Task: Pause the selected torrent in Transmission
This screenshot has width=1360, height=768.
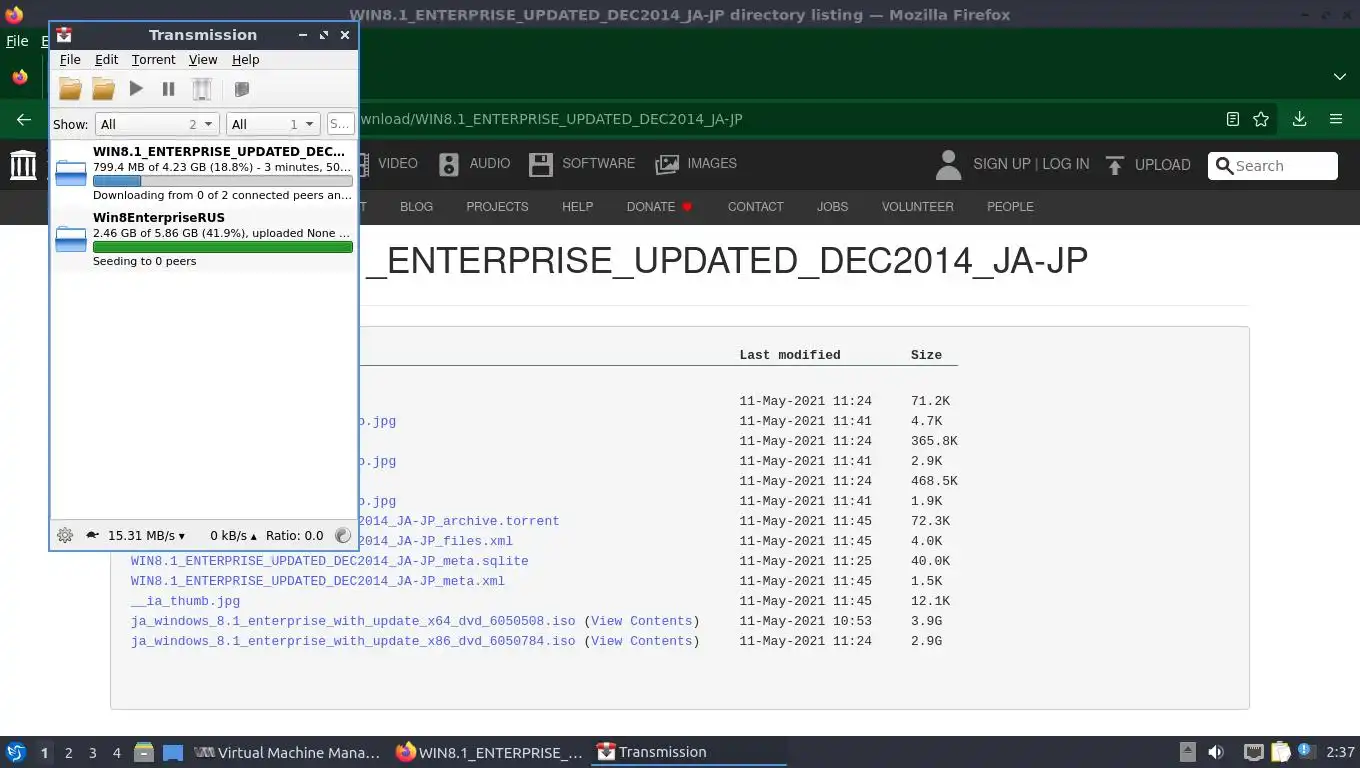Action: tap(168, 89)
